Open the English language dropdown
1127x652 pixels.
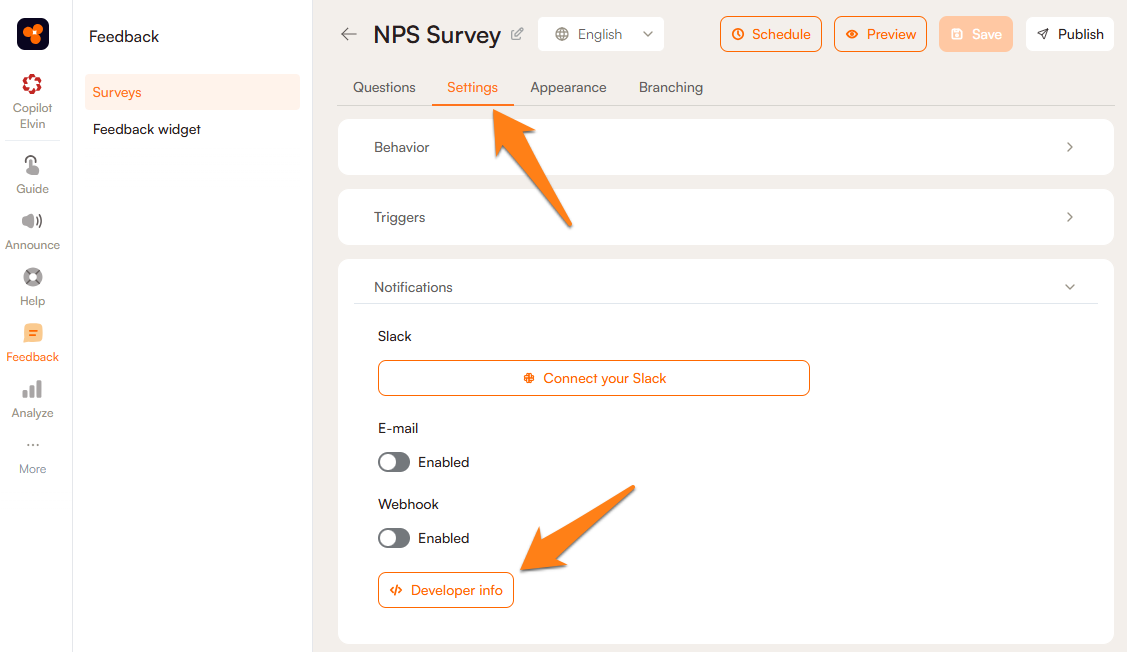tap(601, 34)
